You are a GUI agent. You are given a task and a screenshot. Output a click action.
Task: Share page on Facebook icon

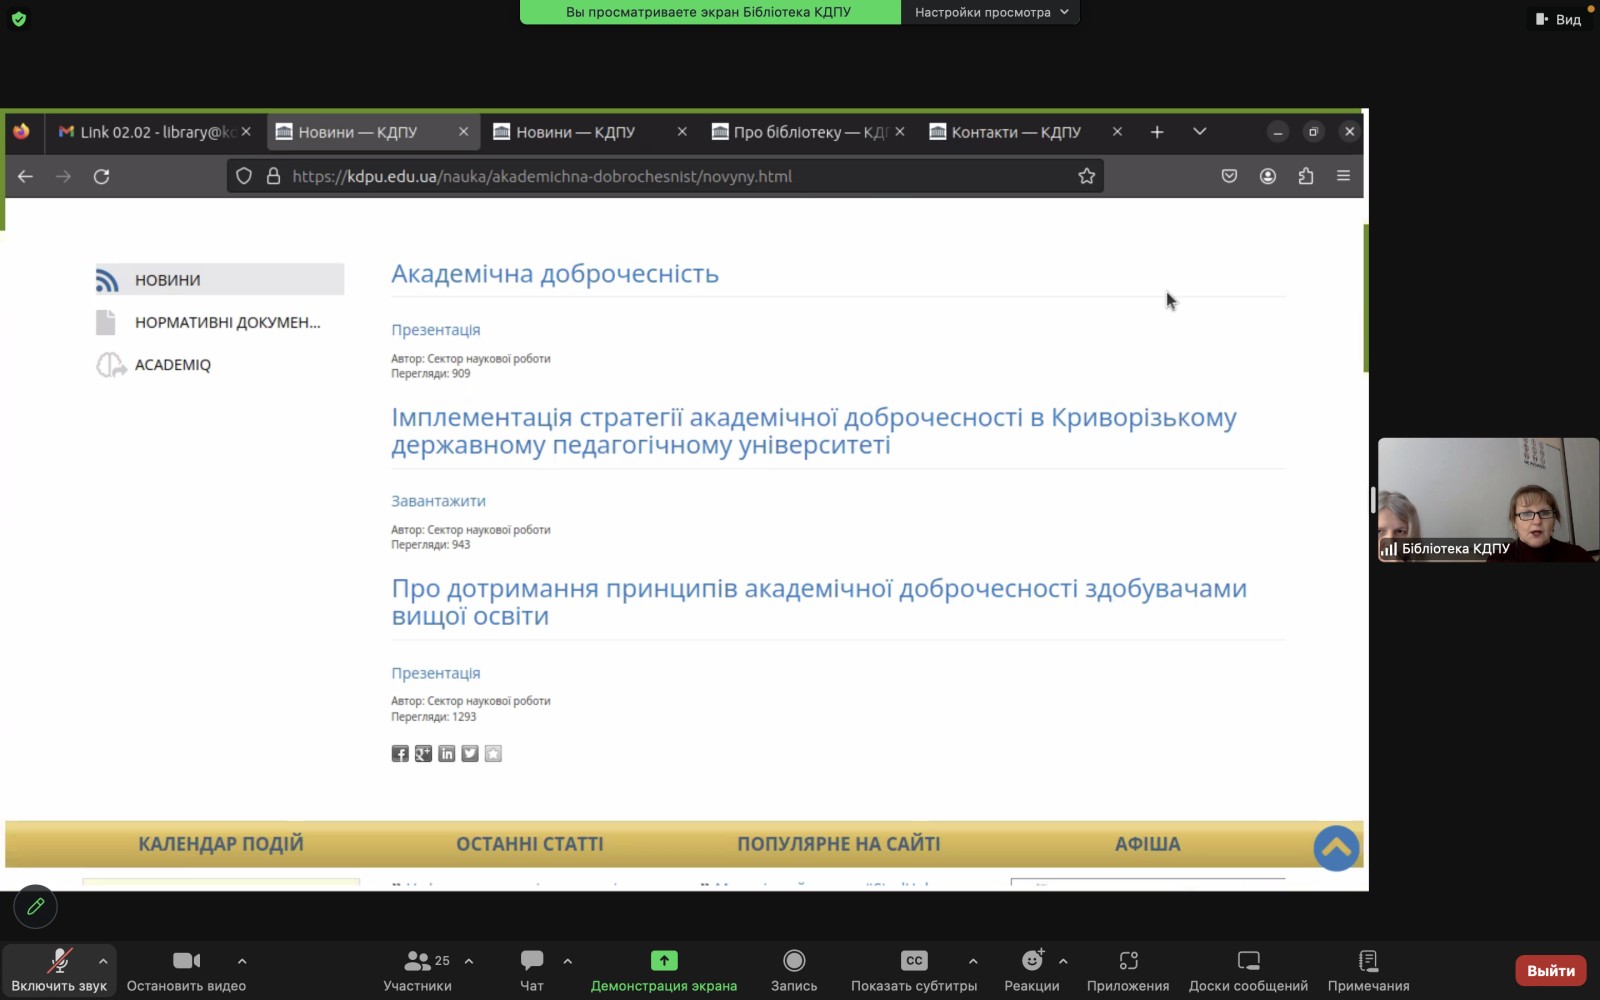pos(400,754)
